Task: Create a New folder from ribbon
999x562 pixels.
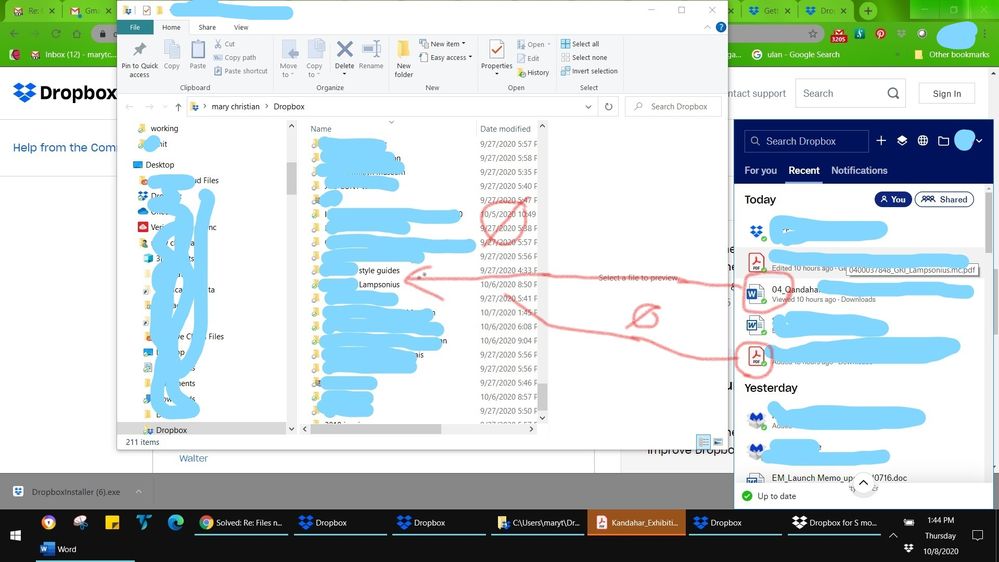Action: [x=403, y=59]
